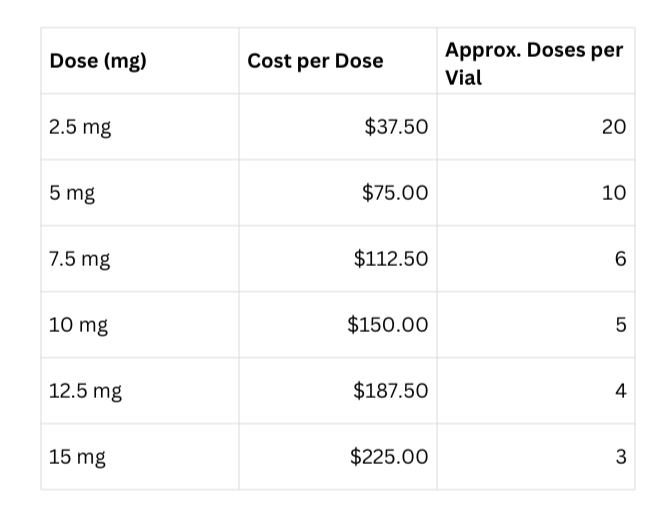The height and width of the screenshot is (517, 671).
Task: Select the cell showing 3 doses per vial
Action: (x=536, y=456)
